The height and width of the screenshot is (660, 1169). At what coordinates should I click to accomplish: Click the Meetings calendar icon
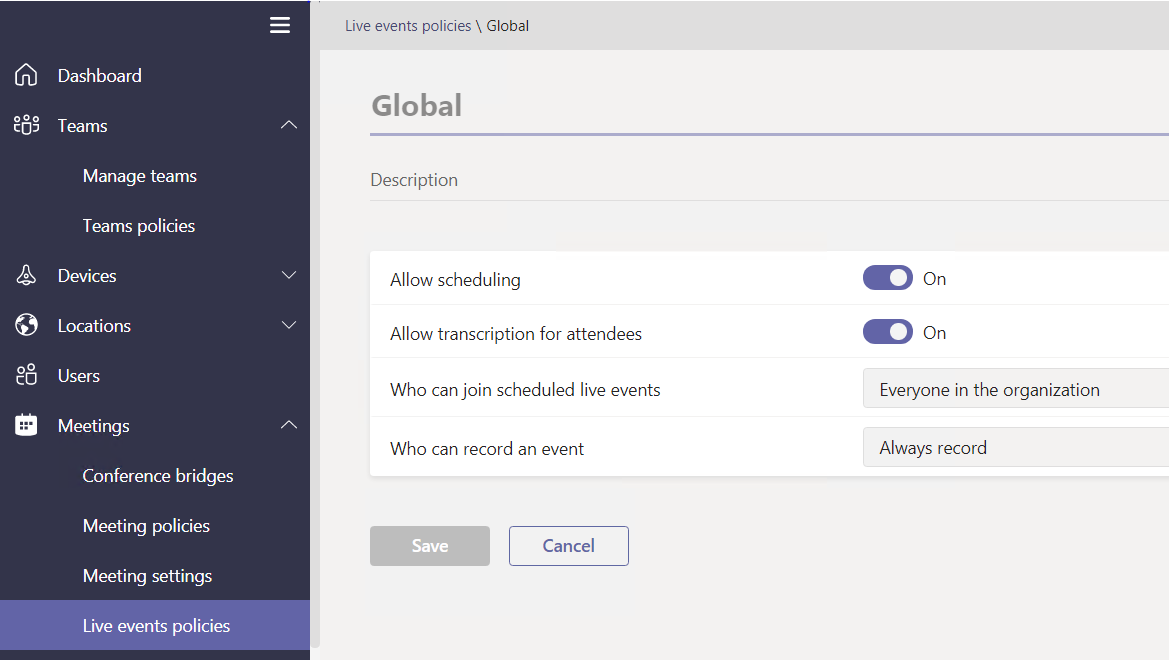pyautogui.click(x=26, y=425)
